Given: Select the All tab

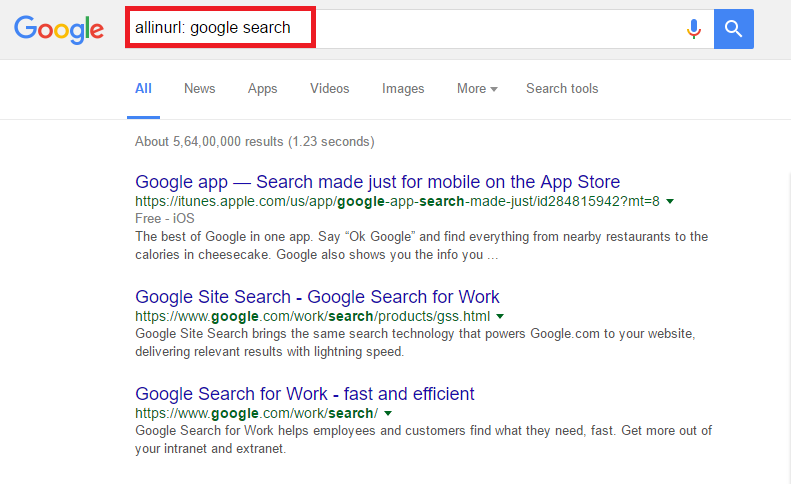Looking at the screenshot, I should pos(143,88).
